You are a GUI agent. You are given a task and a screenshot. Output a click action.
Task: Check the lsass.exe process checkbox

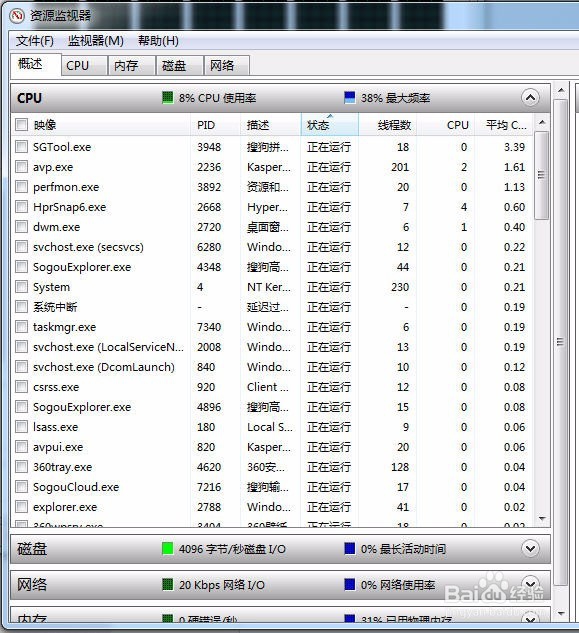coord(21,427)
